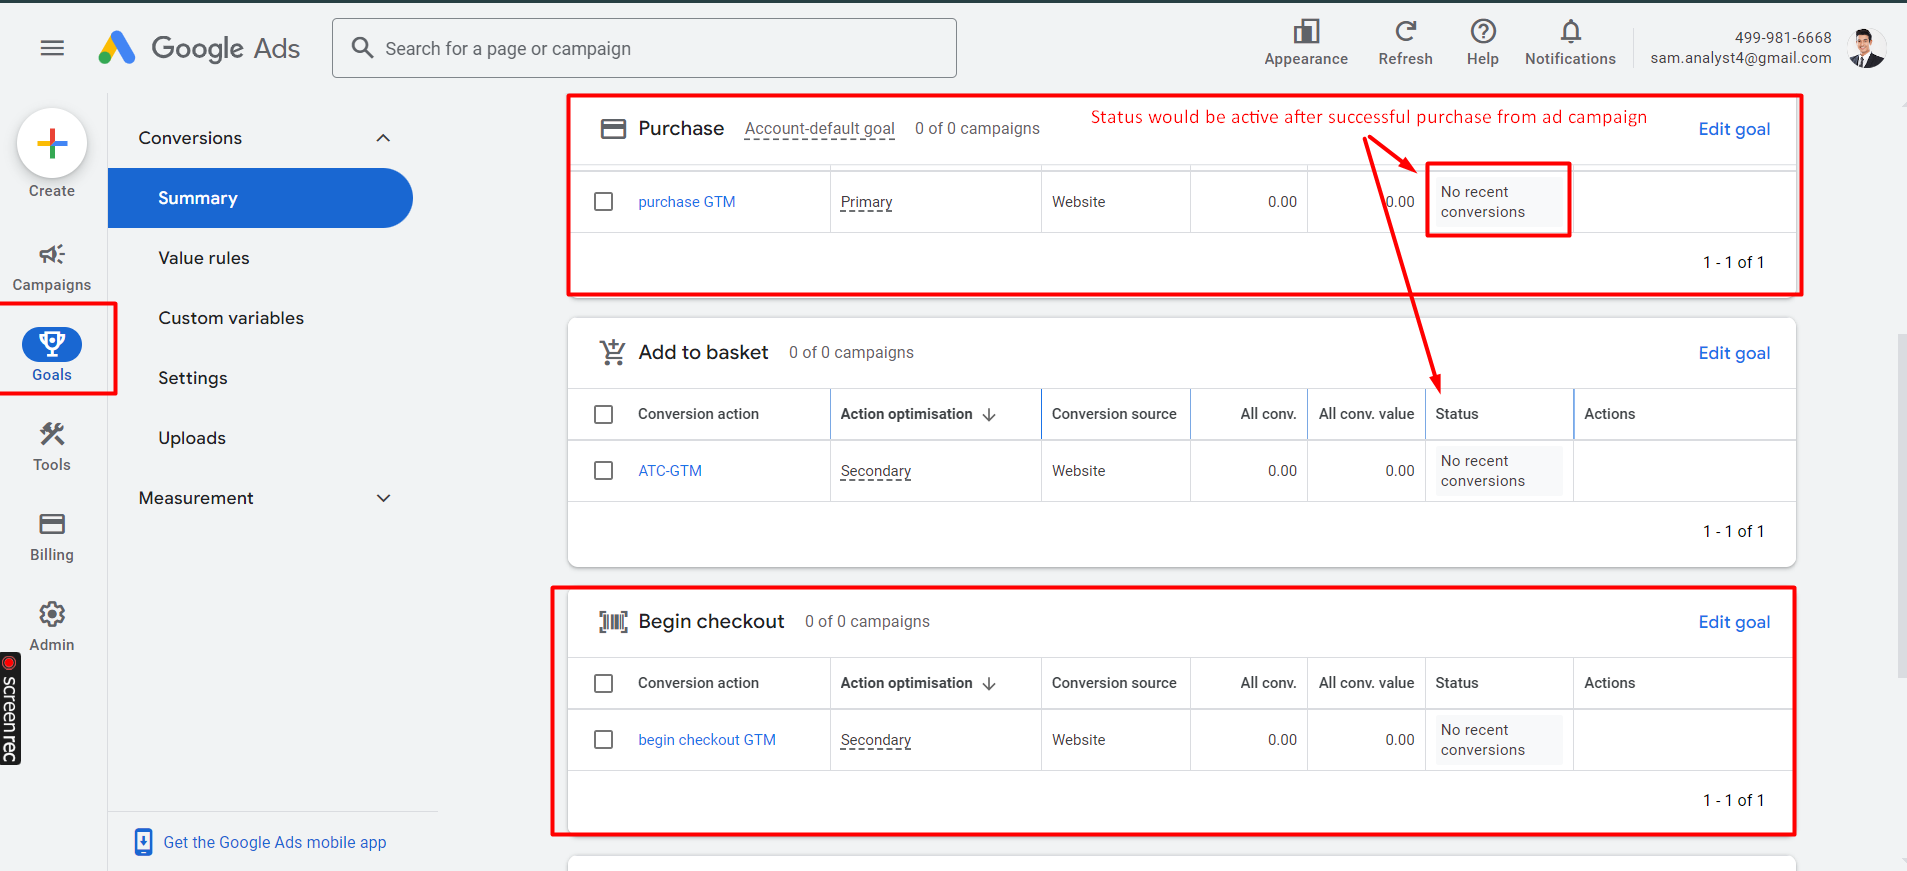Open the account profile avatar
The width and height of the screenshot is (1907, 871).
point(1865,48)
